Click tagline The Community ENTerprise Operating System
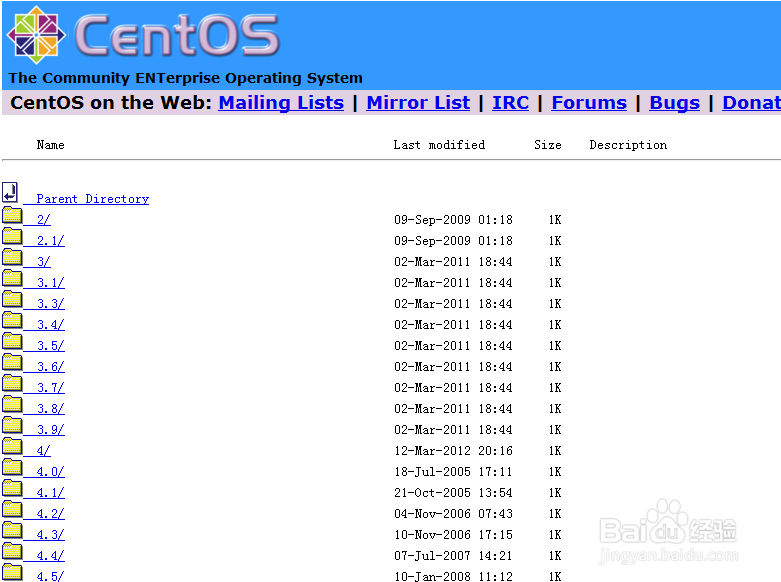781x582 pixels. coord(185,78)
